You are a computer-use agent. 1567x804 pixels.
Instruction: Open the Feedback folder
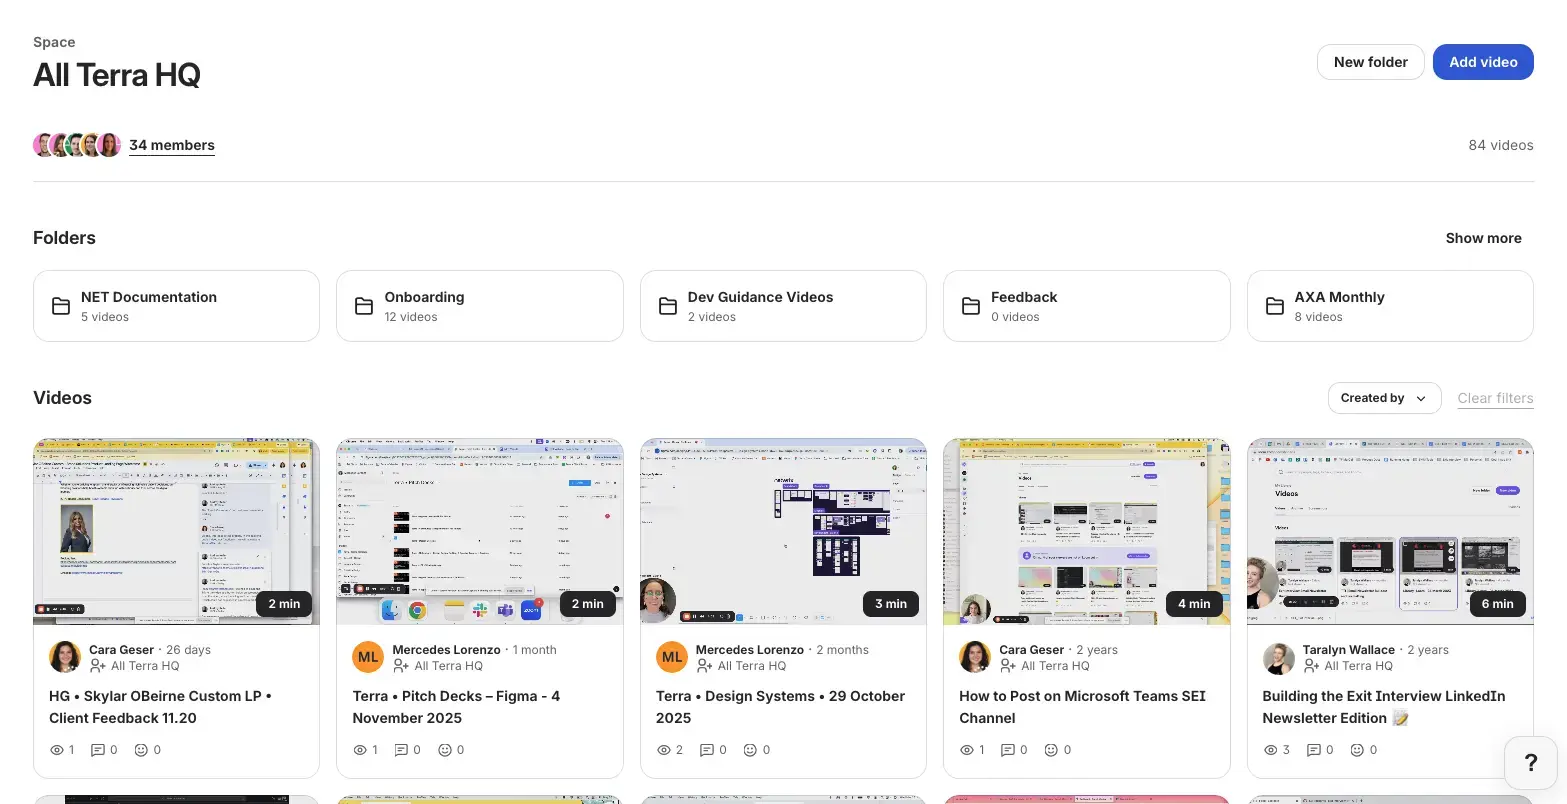pos(1086,306)
